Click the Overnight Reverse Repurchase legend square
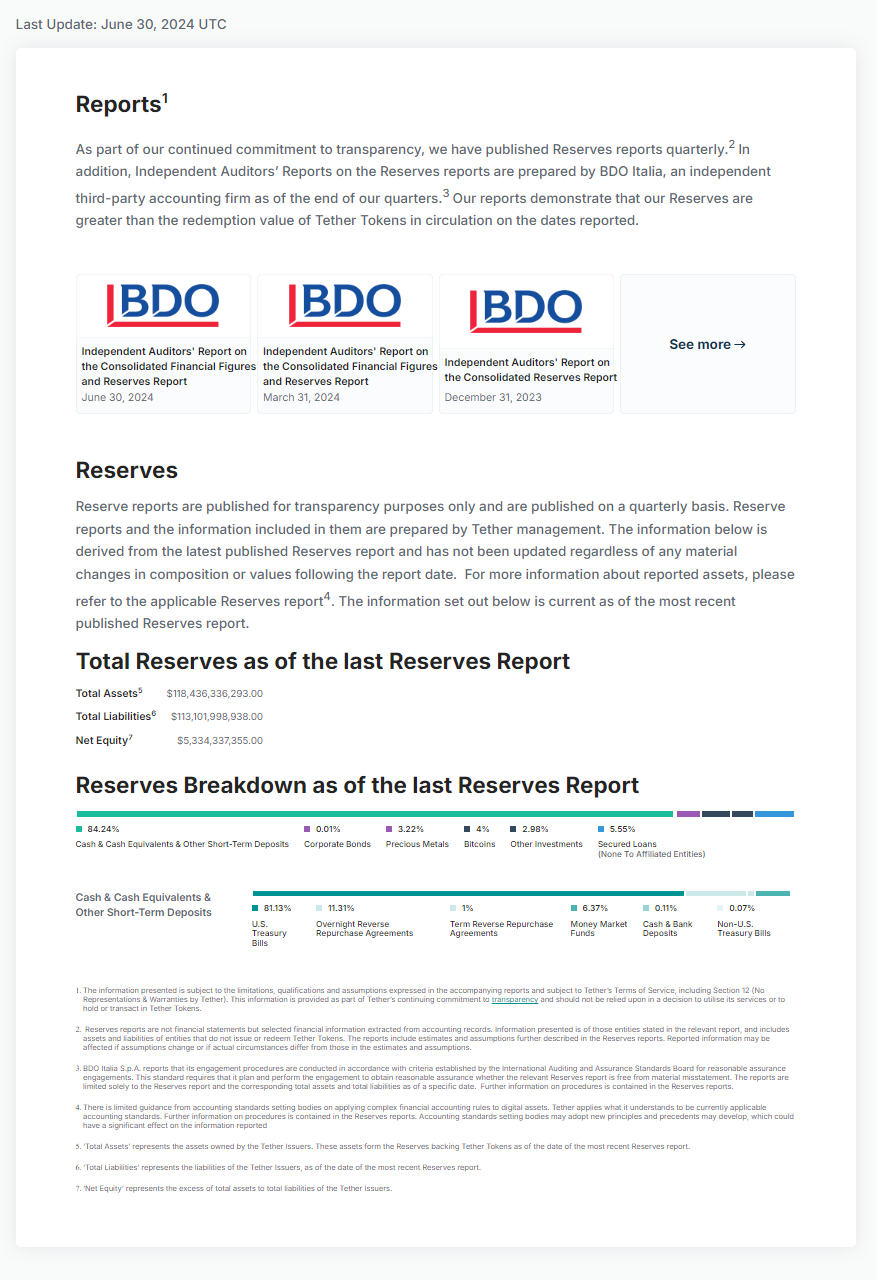Screen dimensions: 877x1280 pos(319,908)
